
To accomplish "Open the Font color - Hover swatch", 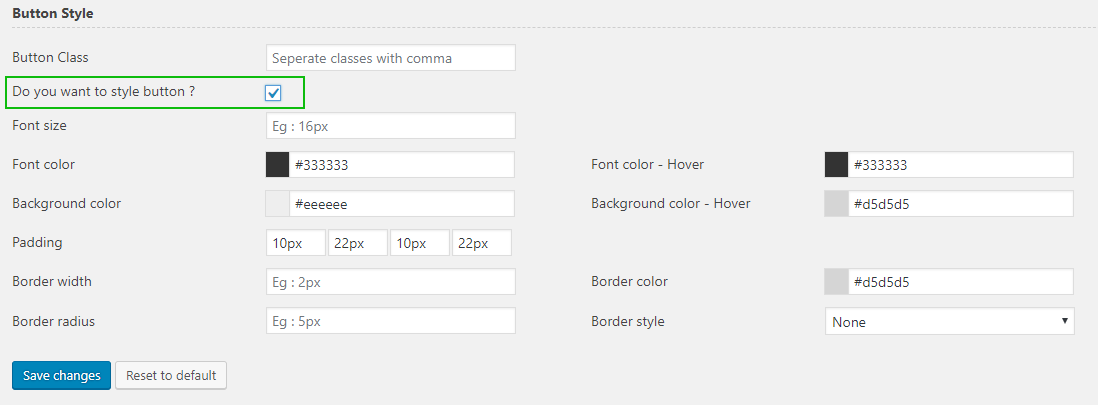I will pyautogui.click(x=837, y=165).
